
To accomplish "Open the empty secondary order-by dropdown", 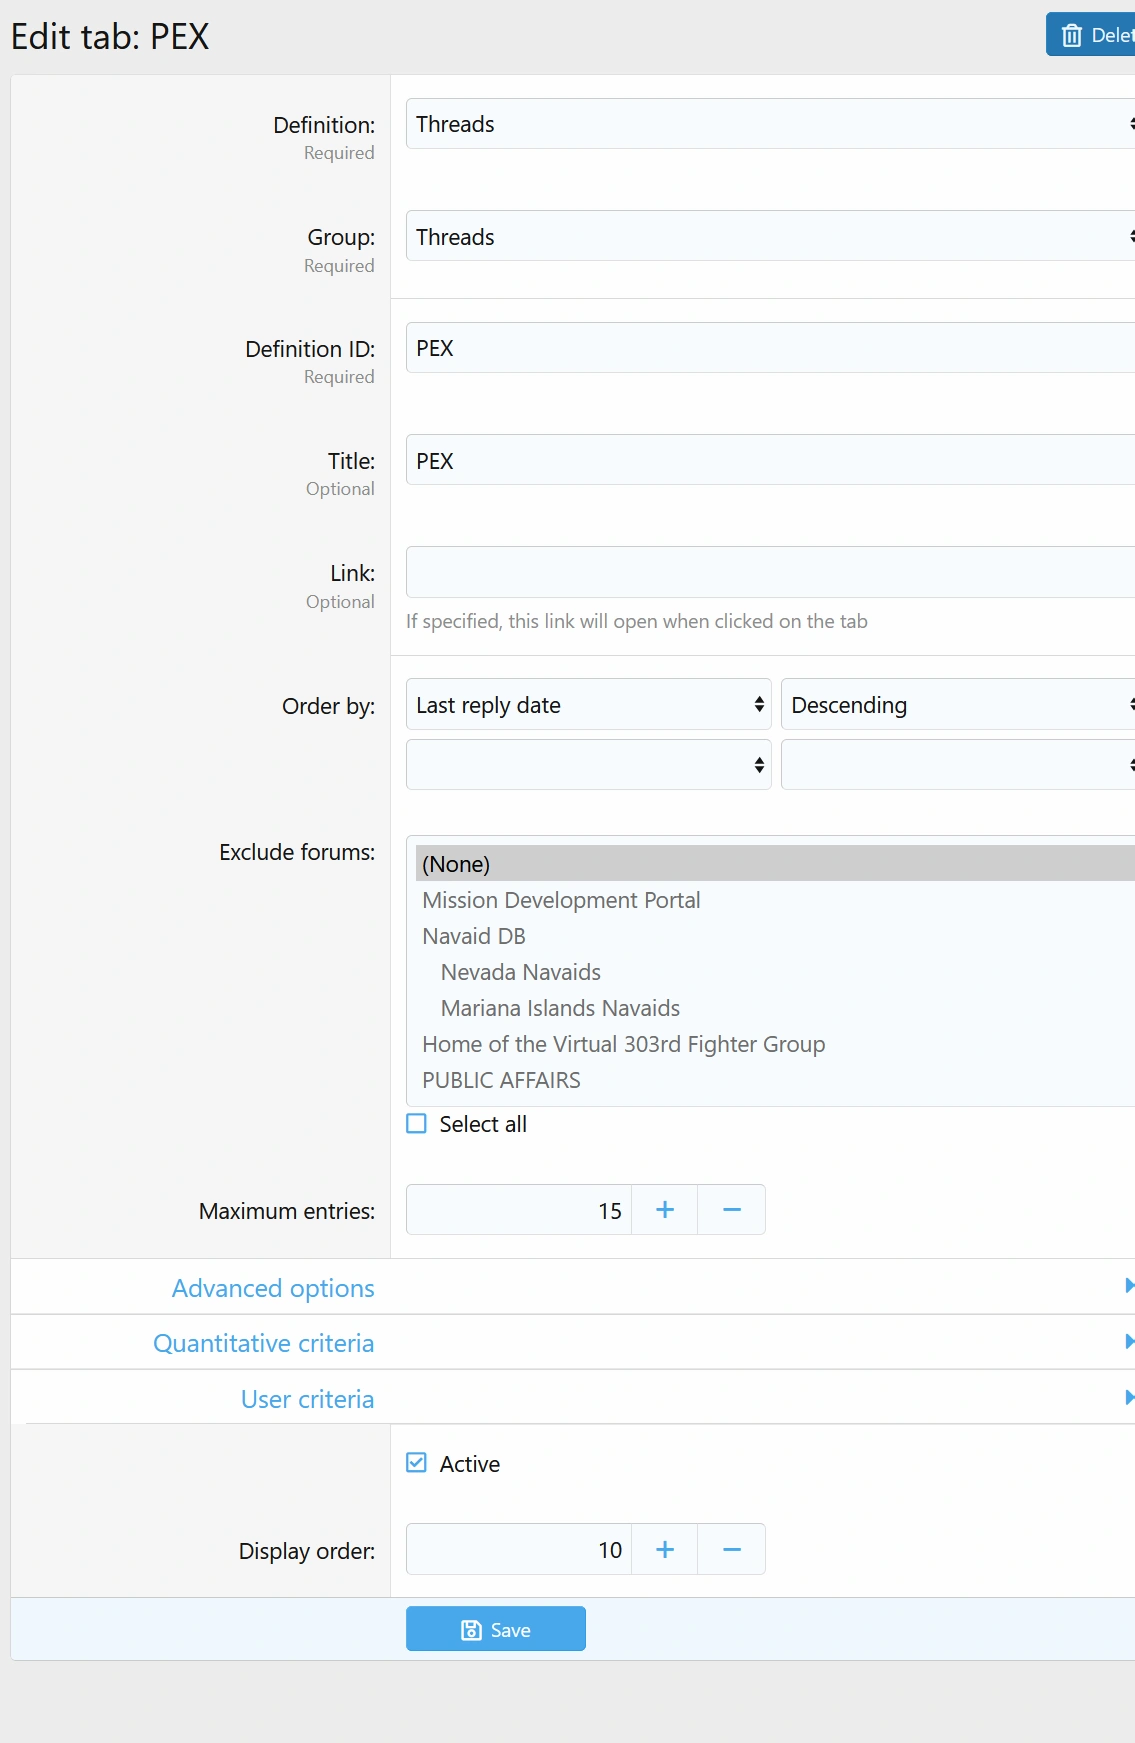I will coord(588,765).
